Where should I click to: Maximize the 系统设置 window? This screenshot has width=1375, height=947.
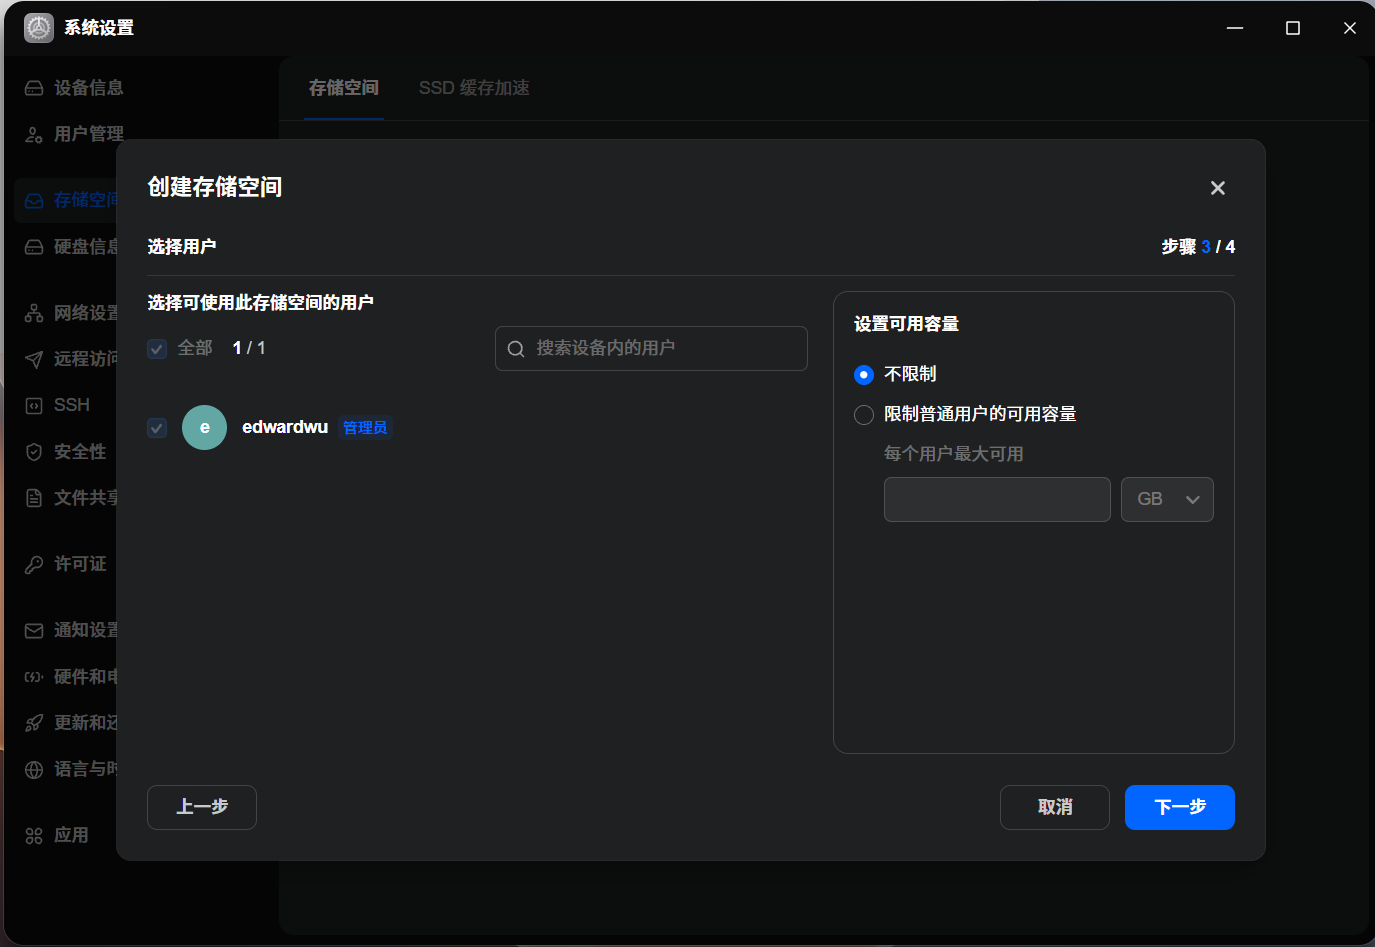(x=1293, y=28)
